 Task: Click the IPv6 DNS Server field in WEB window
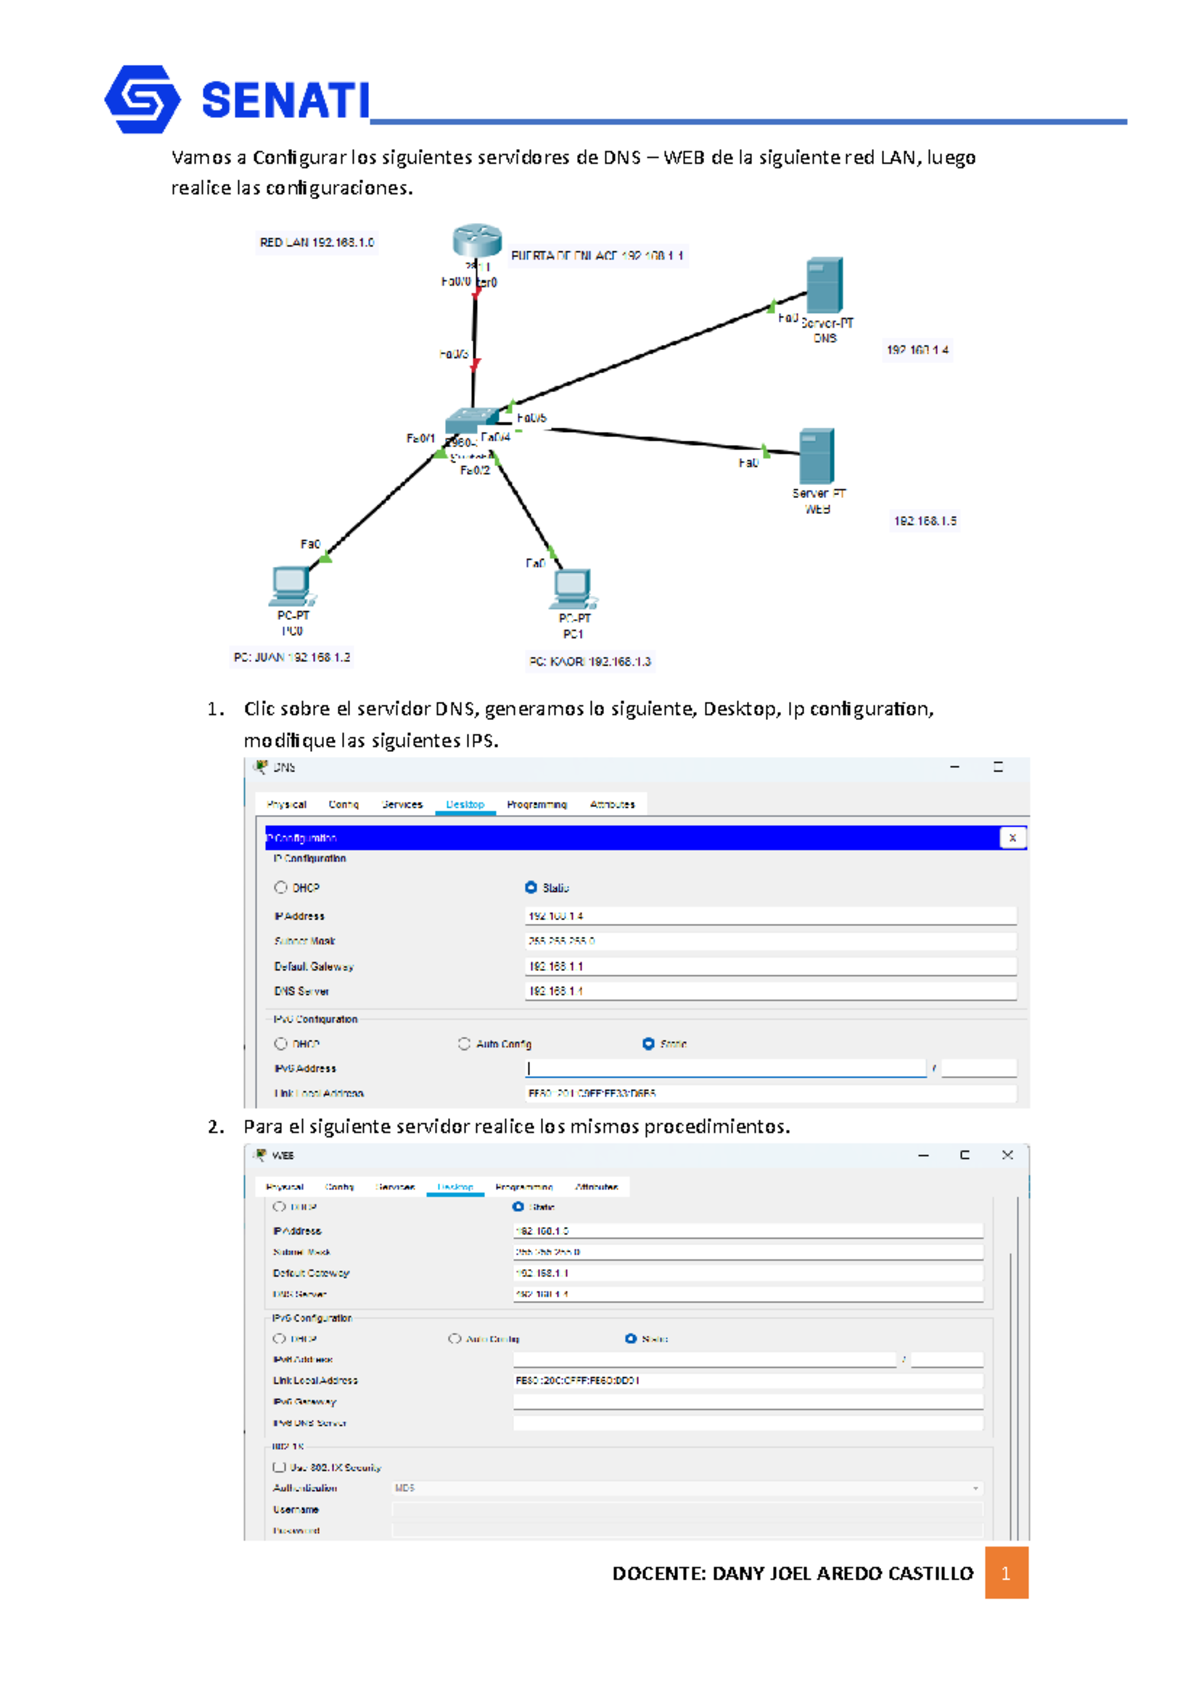[748, 1422]
